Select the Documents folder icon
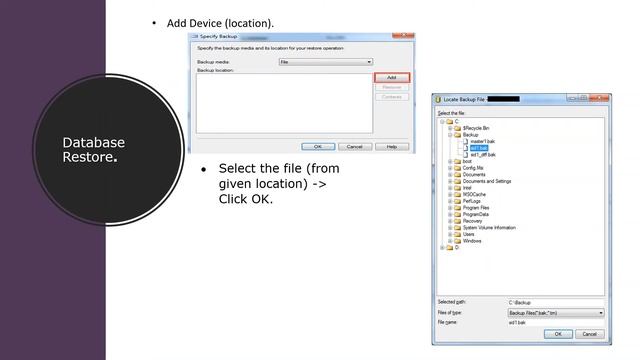640x360 pixels. point(458,175)
